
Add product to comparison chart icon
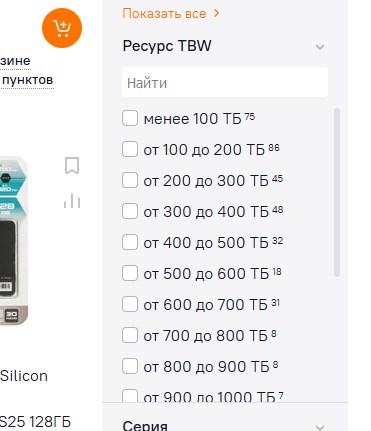click(72, 201)
